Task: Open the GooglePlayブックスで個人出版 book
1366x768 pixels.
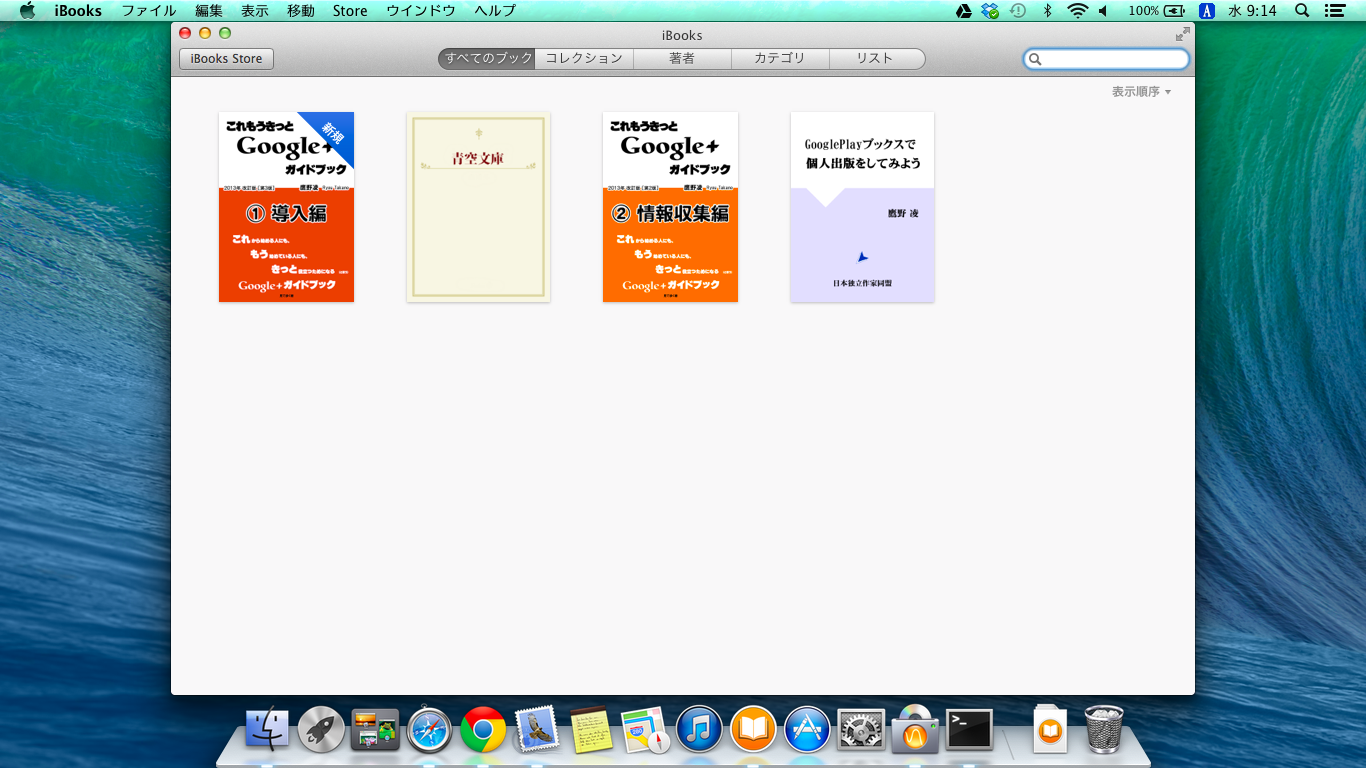Action: (862, 207)
